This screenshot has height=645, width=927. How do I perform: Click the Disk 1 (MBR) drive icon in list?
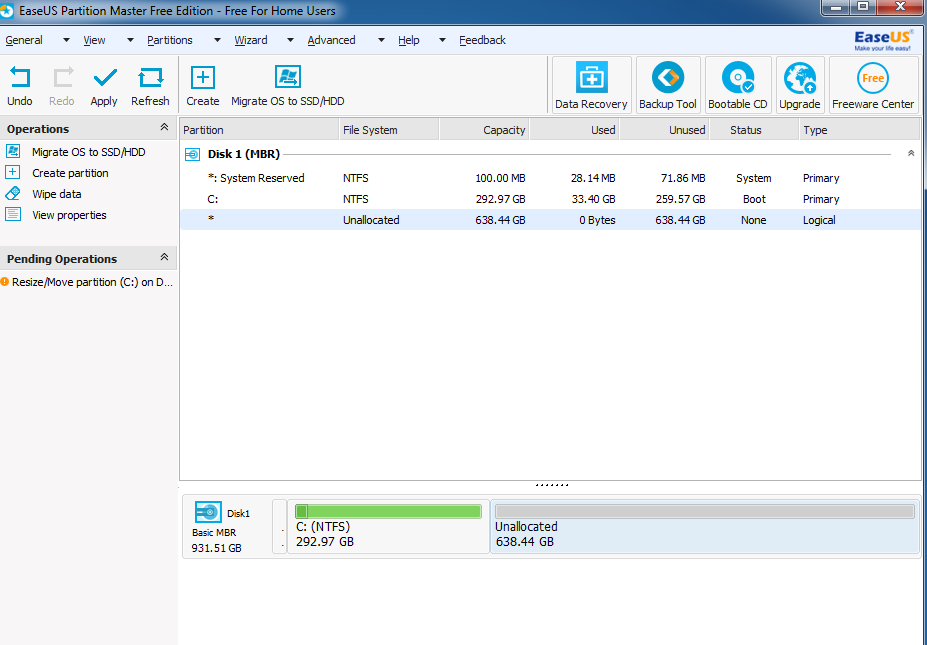click(x=193, y=155)
